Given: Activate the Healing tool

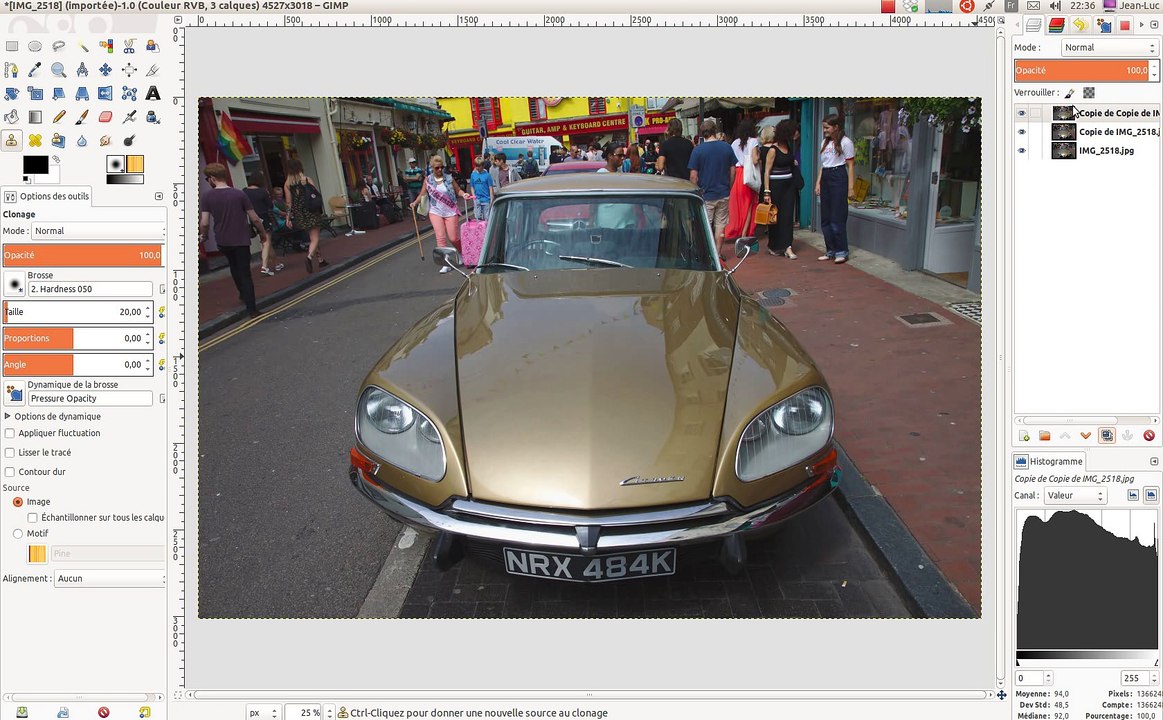Looking at the screenshot, I should point(35,140).
